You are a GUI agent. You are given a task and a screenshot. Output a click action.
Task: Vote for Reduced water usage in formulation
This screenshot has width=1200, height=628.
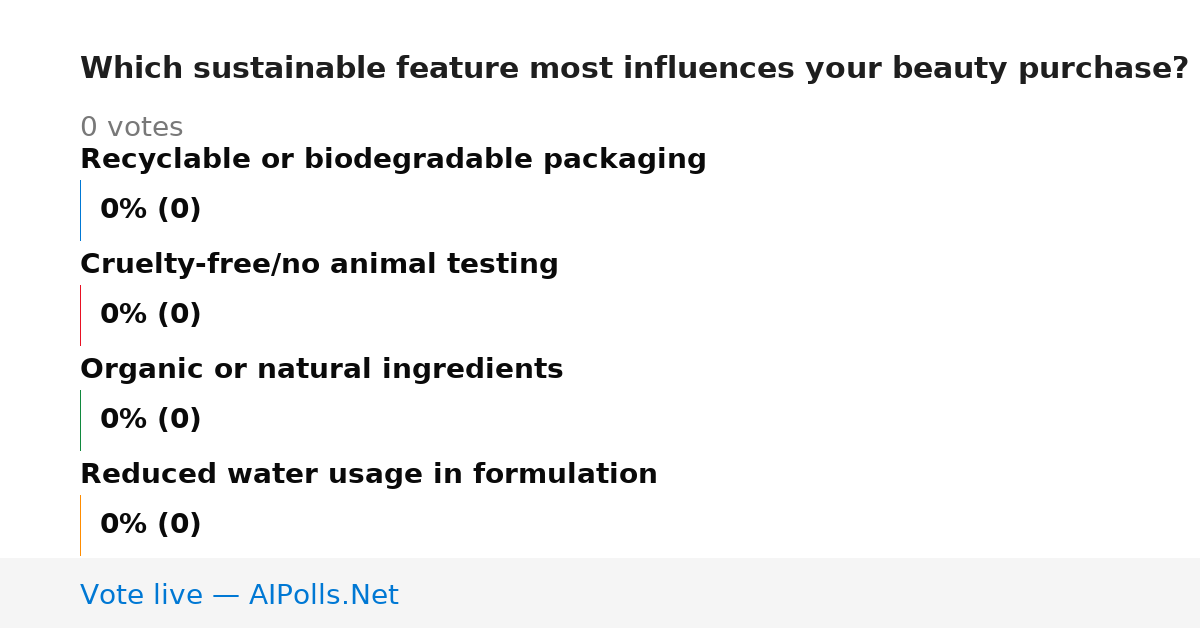pyautogui.click(x=369, y=475)
